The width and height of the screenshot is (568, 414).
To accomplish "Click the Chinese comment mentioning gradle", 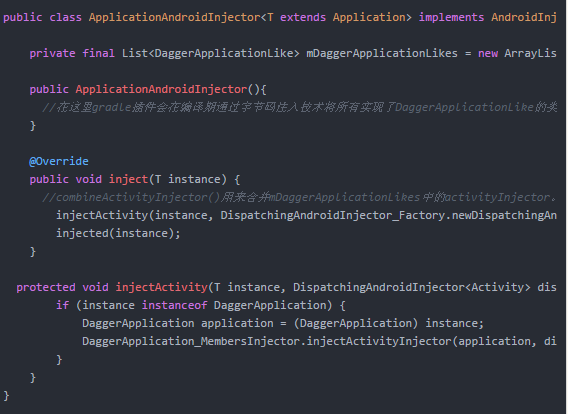I will click(x=300, y=107).
